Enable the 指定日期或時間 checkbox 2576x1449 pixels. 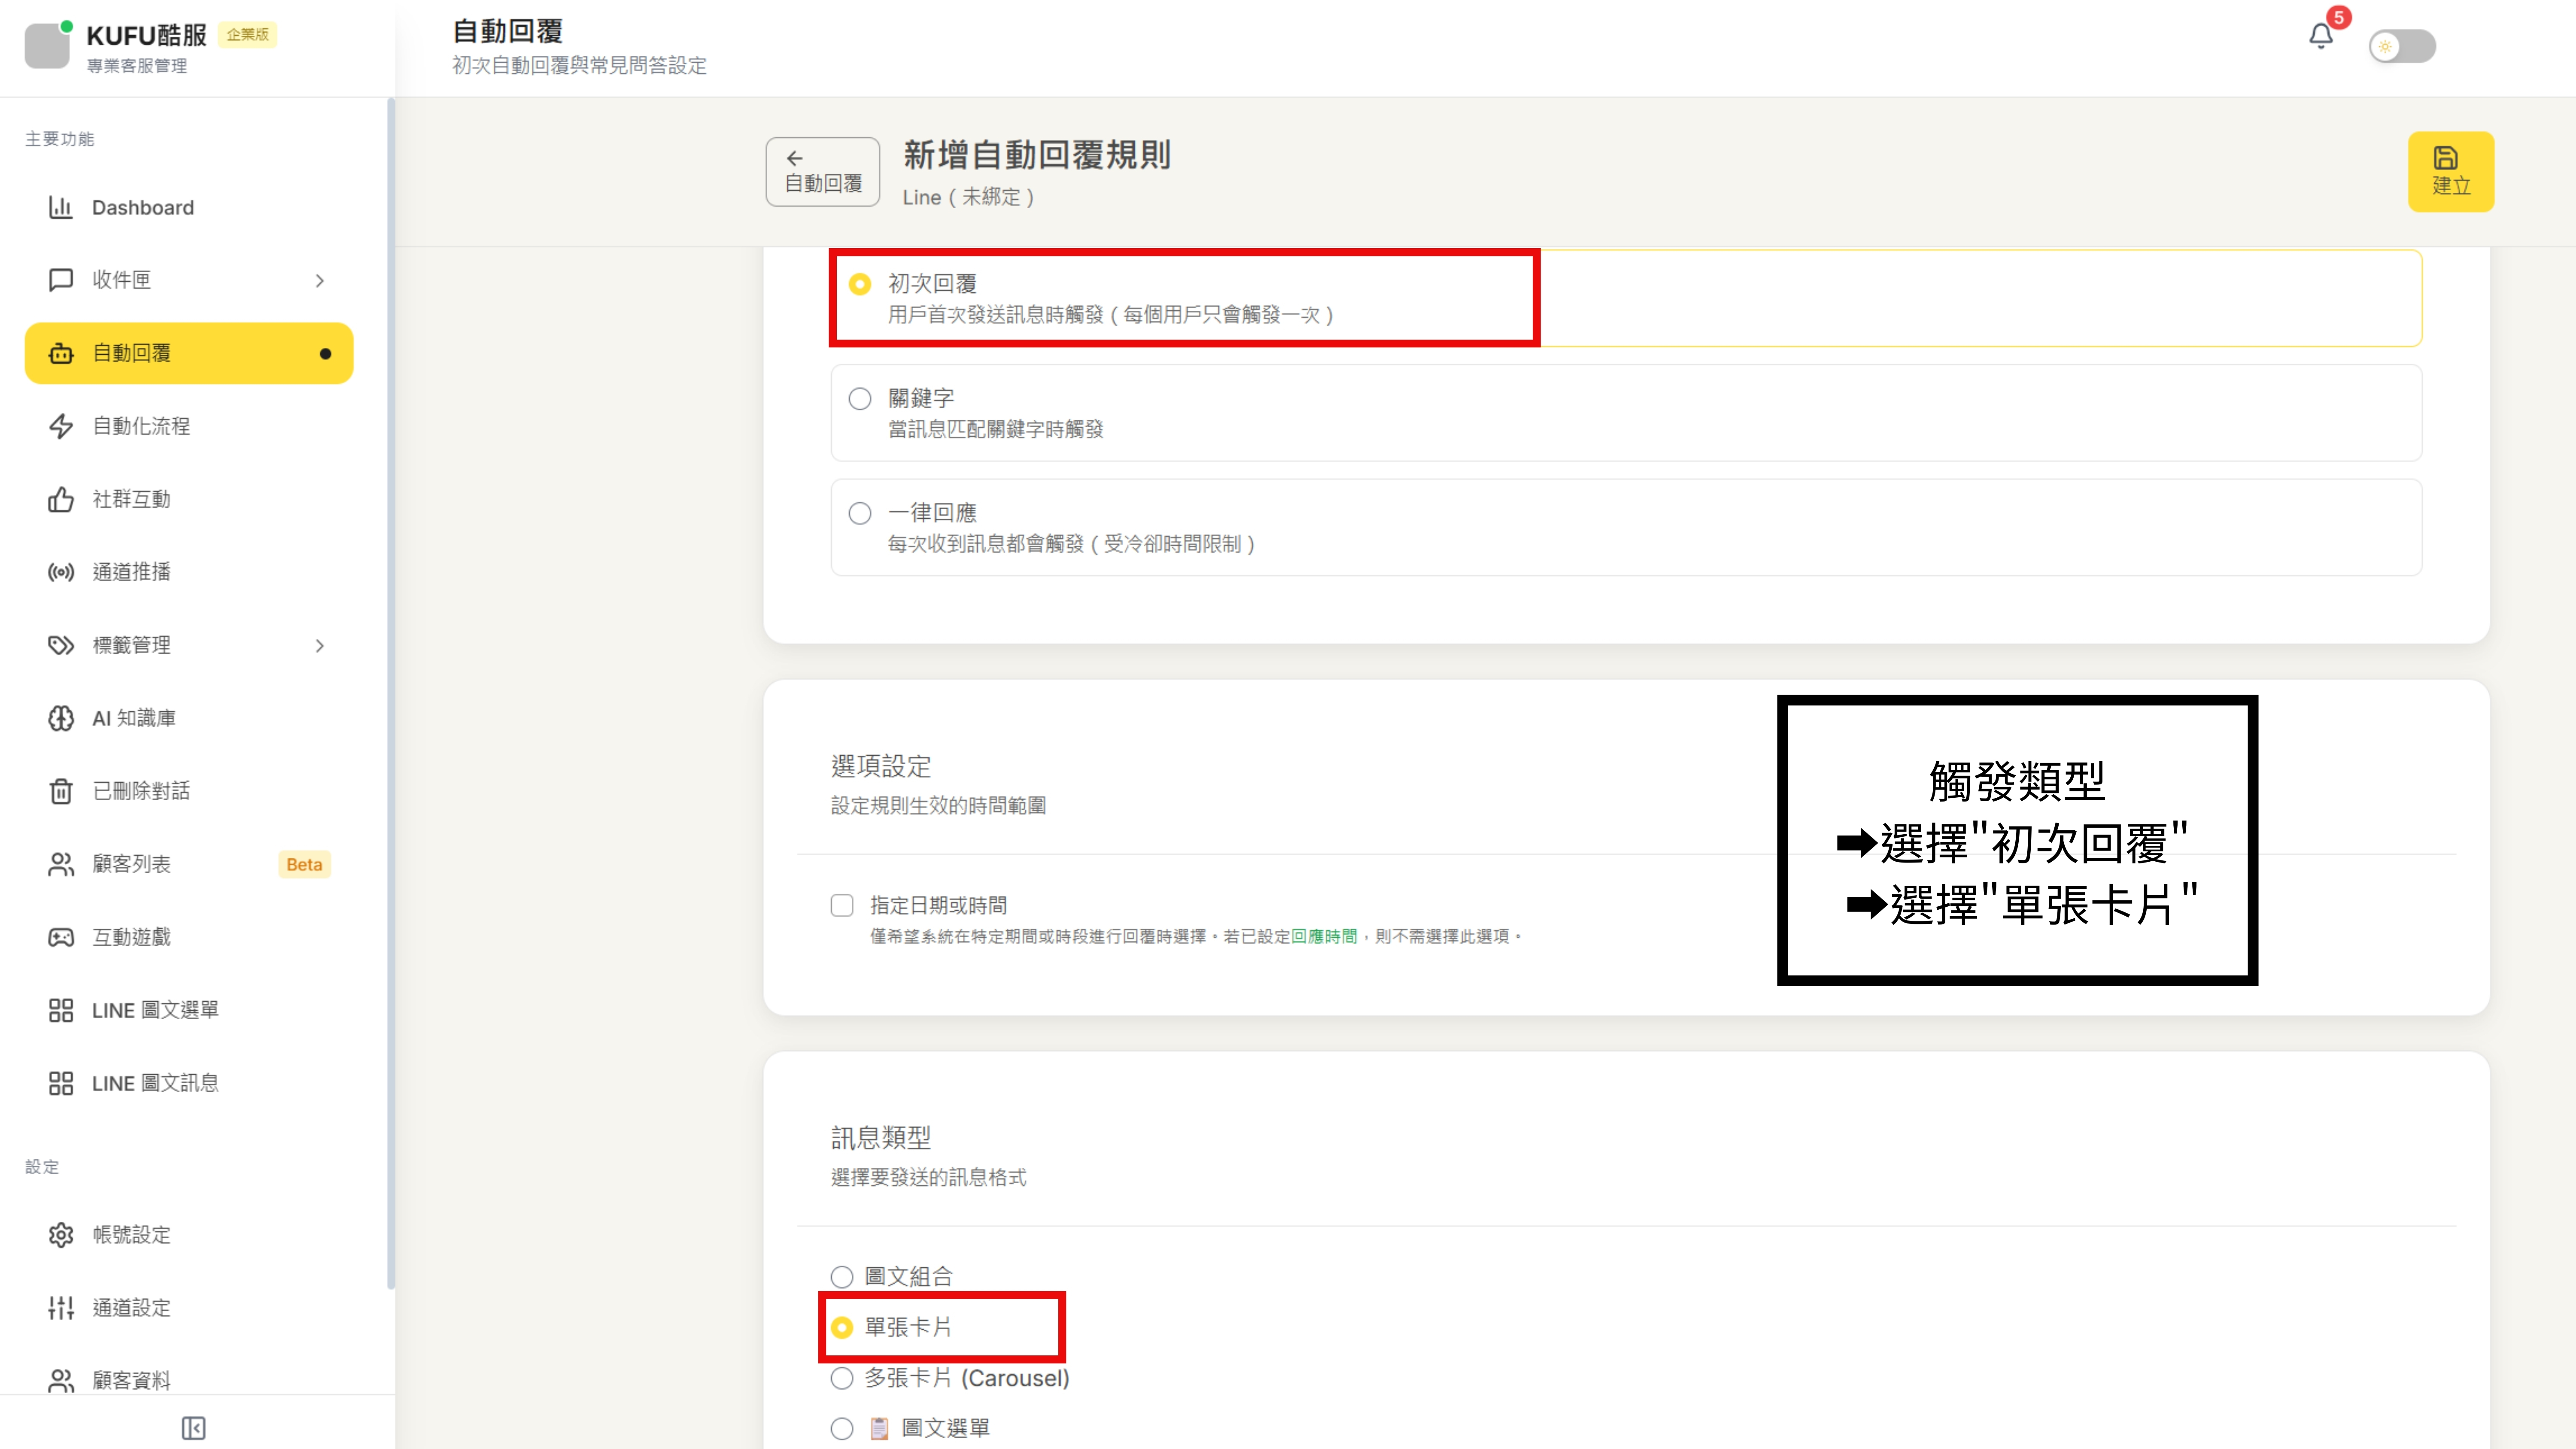coord(842,905)
